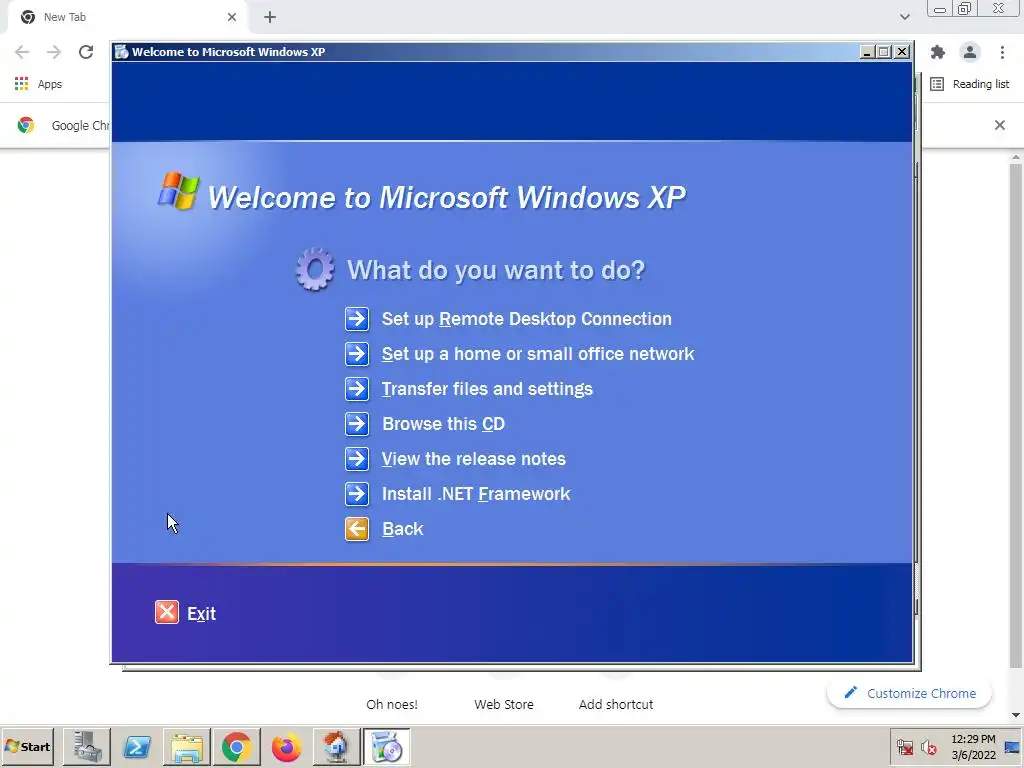The width and height of the screenshot is (1024, 768).
Task: Click arrow icon beside View the release notes
Action: pyautogui.click(x=357, y=459)
